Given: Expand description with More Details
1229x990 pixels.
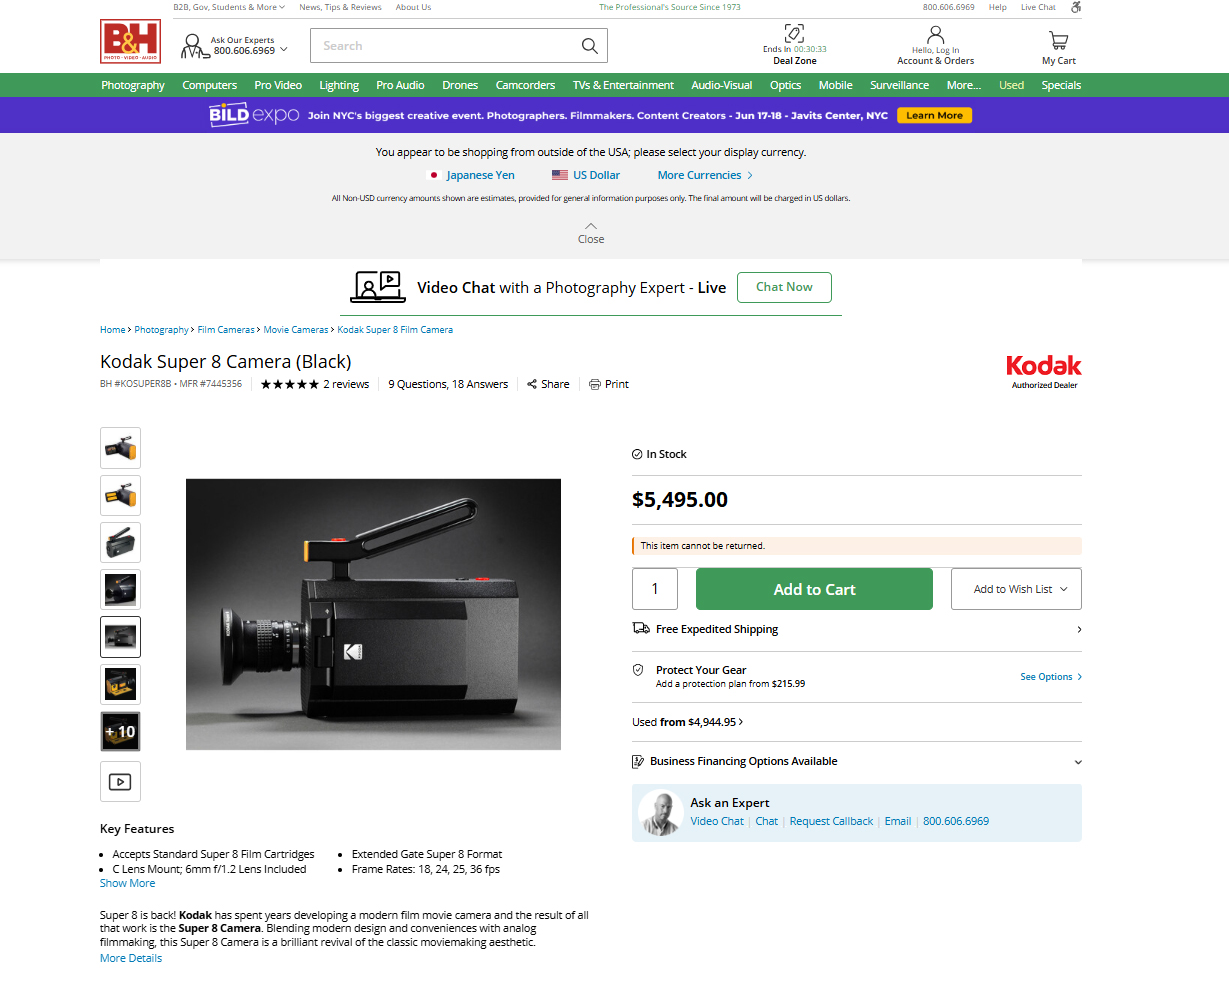Looking at the screenshot, I should [x=131, y=958].
